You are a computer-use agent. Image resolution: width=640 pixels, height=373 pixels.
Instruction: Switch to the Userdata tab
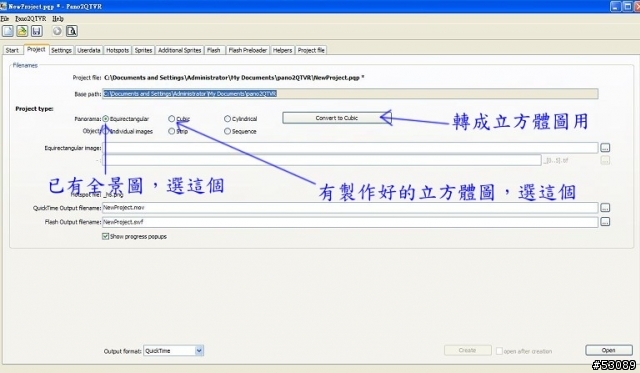tap(89, 50)
